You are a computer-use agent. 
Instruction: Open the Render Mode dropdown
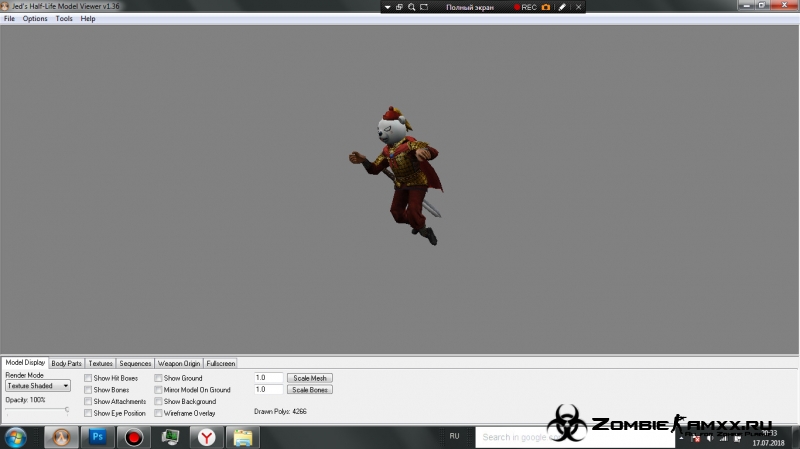[x=38, y=386]
